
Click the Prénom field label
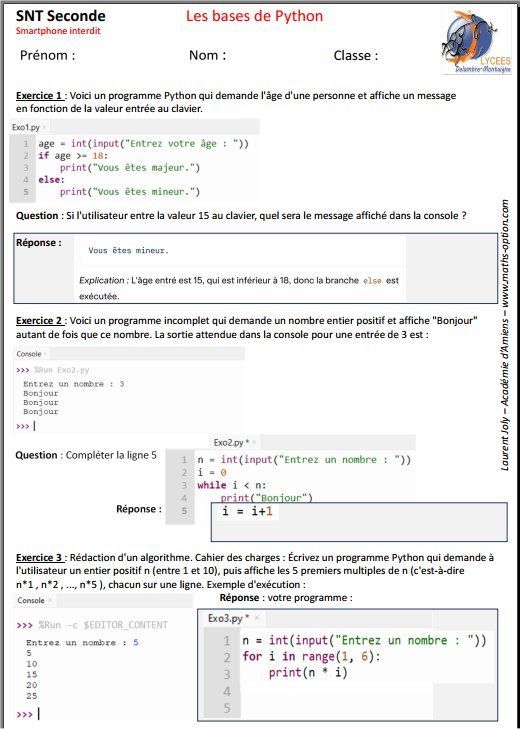pos(47,55)
